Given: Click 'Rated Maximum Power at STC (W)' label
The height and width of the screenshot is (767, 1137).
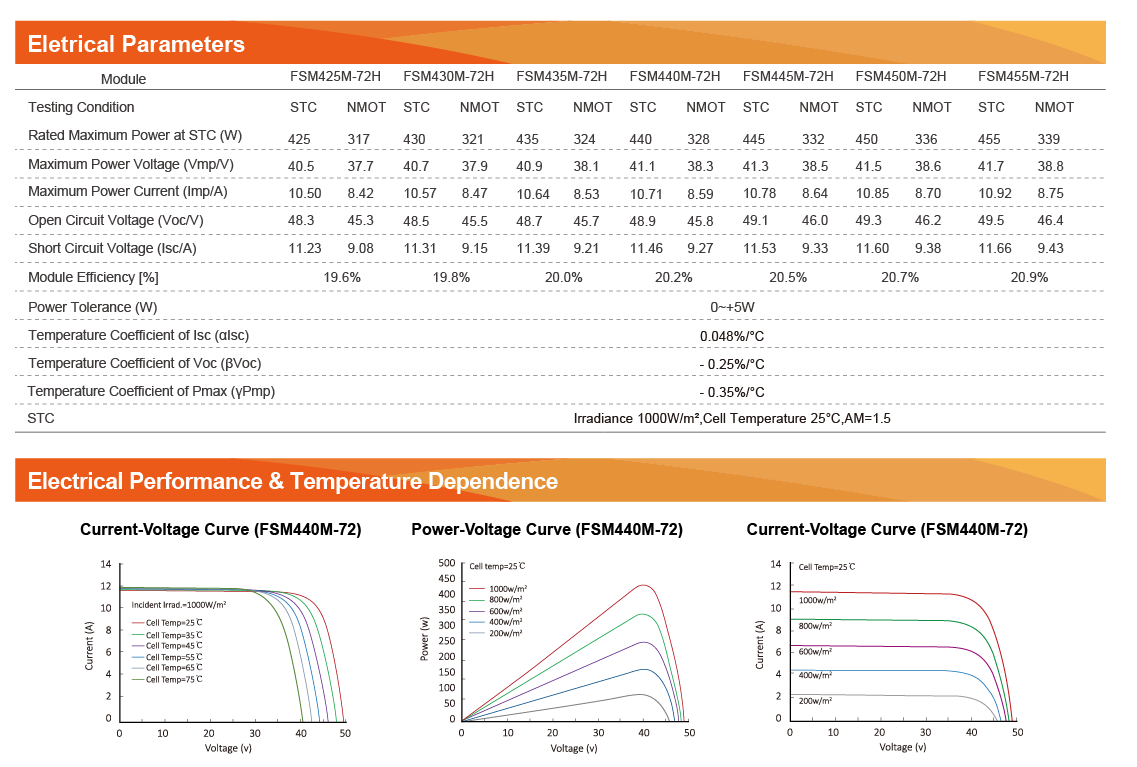Looking at the screenshot, I should [x=135, y=136].
